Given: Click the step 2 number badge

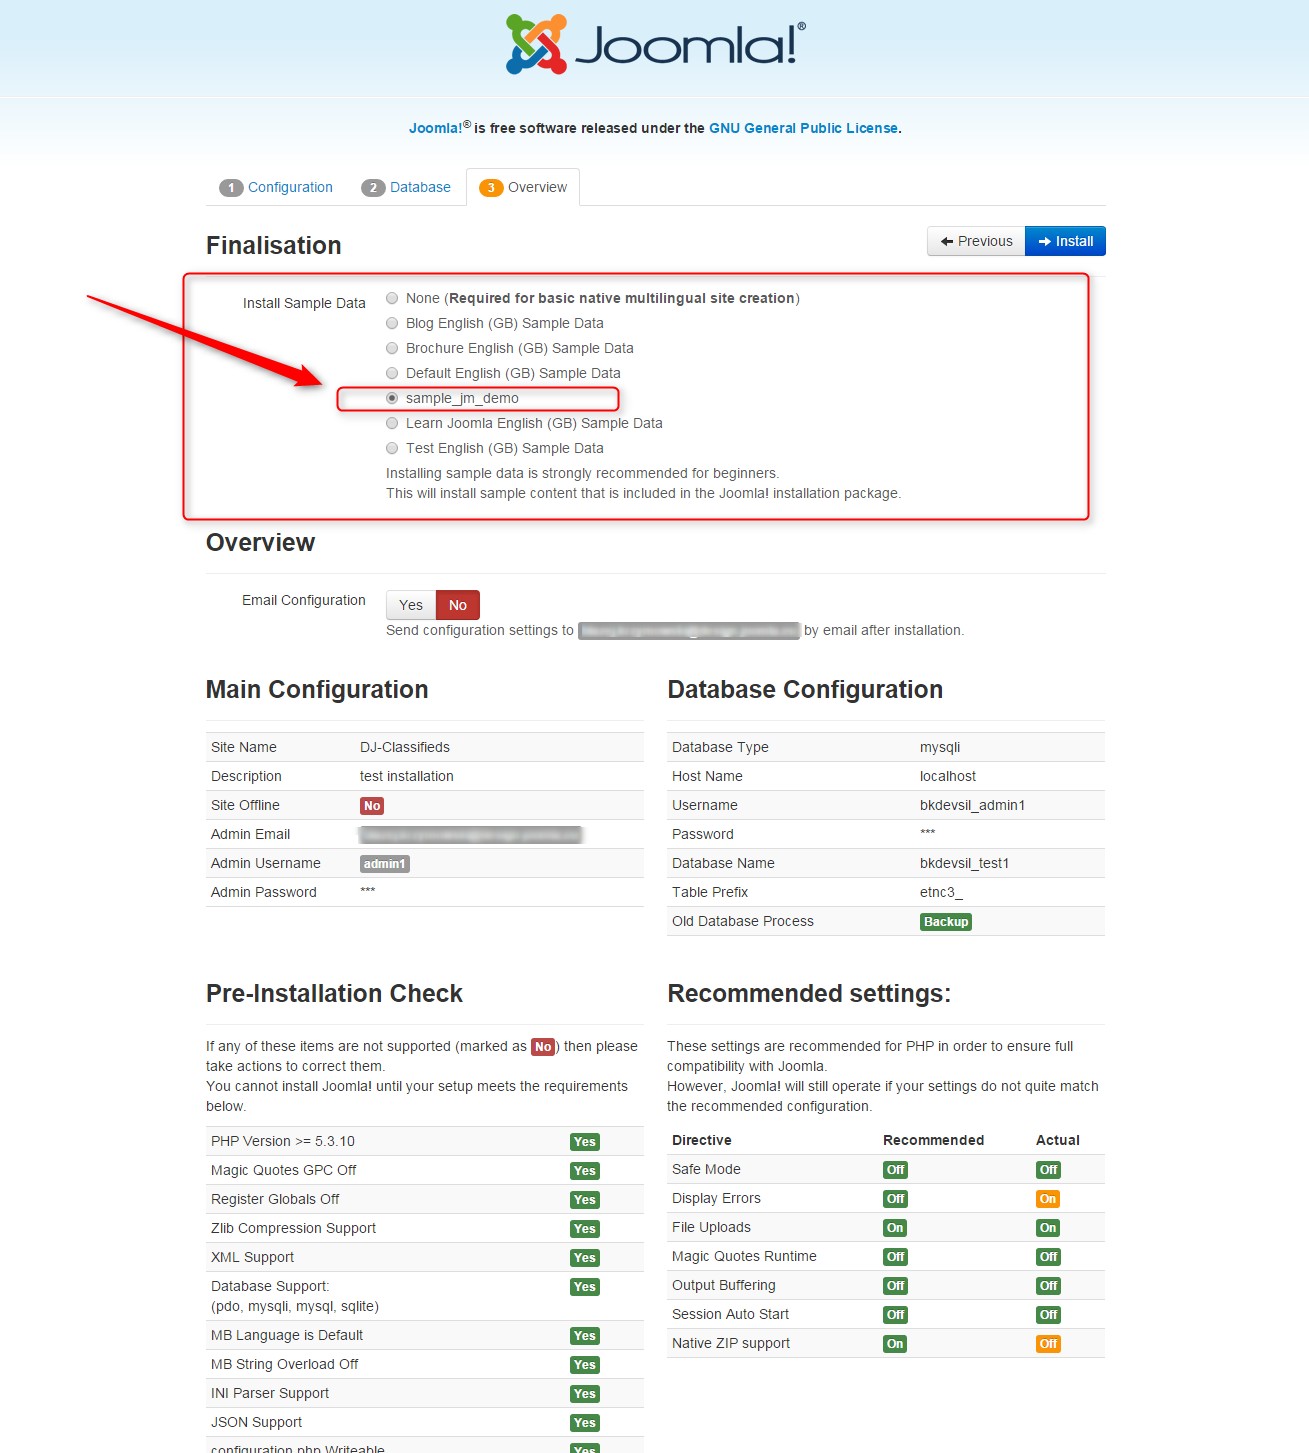Looking at the screenshot, I should 373,188.
